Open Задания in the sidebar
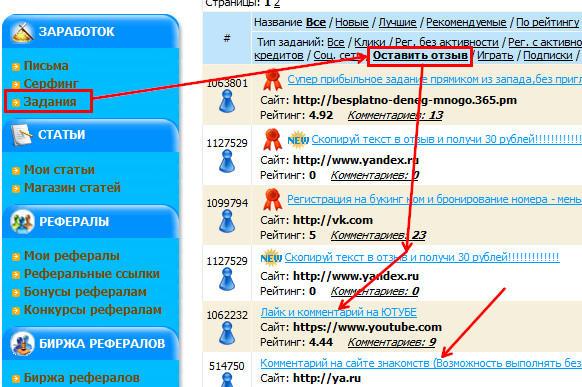This screenshot has height=387, width=582. (x=50, y=101)
